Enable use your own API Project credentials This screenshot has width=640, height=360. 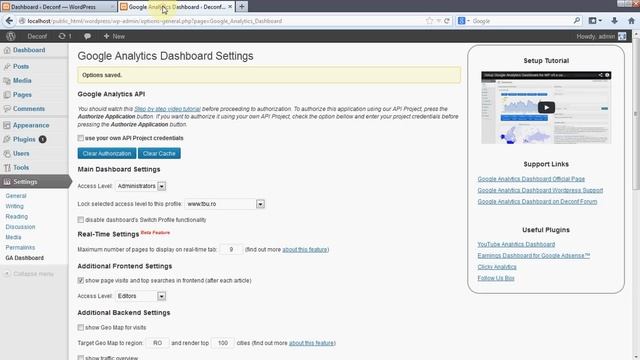pos(80,138)
